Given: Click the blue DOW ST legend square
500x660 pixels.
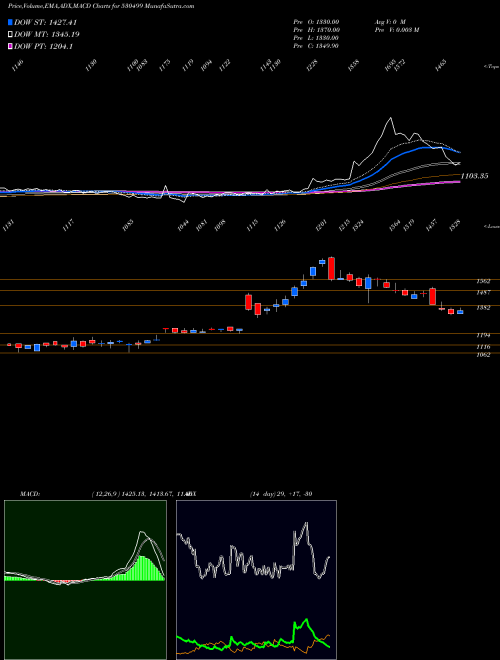Looking at the screenshot, I should [x=10, y=22].
